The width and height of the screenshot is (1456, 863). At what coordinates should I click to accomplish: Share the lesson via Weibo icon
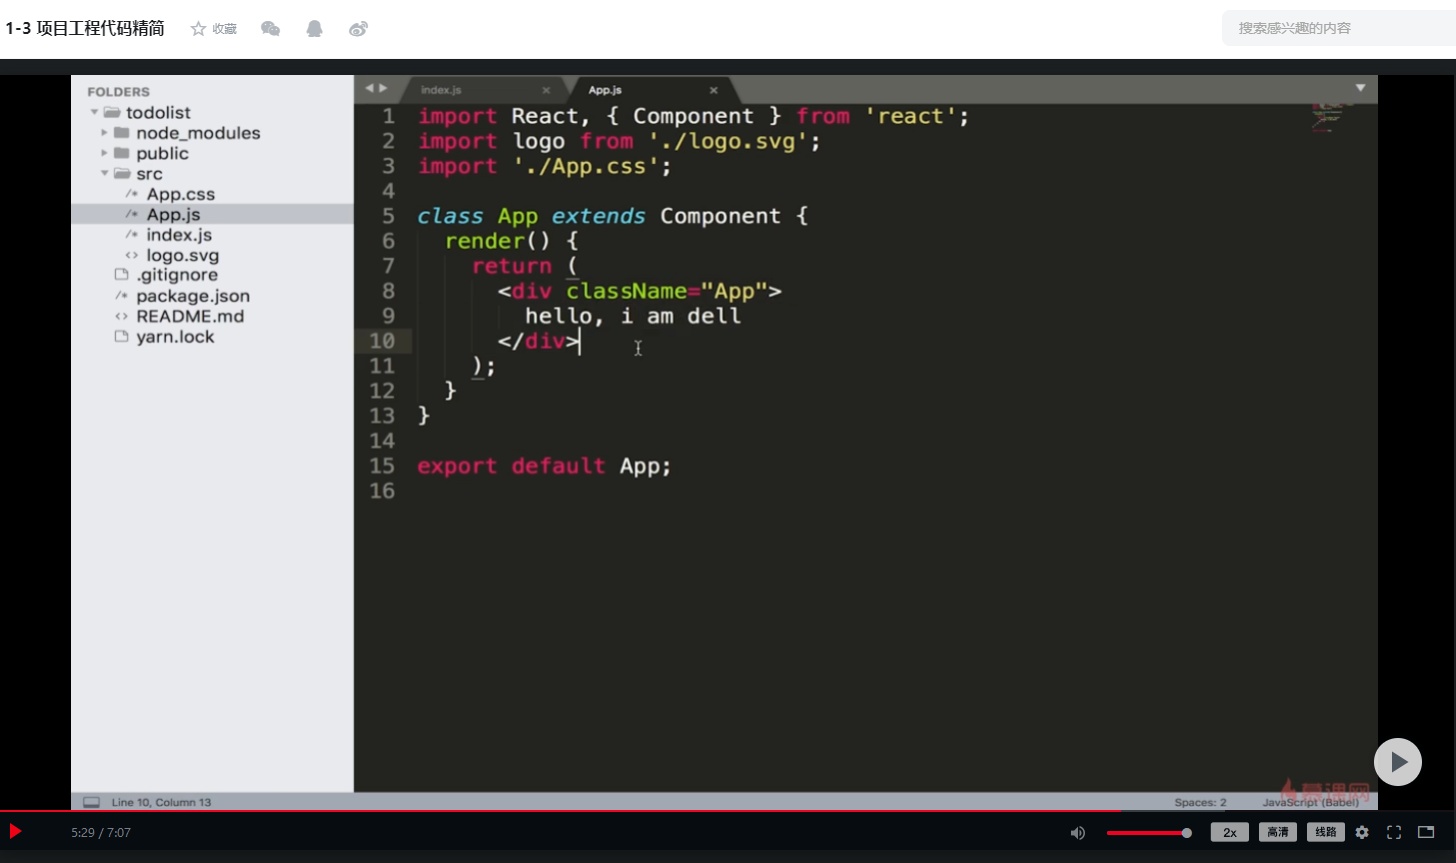[x=359, y=29]
